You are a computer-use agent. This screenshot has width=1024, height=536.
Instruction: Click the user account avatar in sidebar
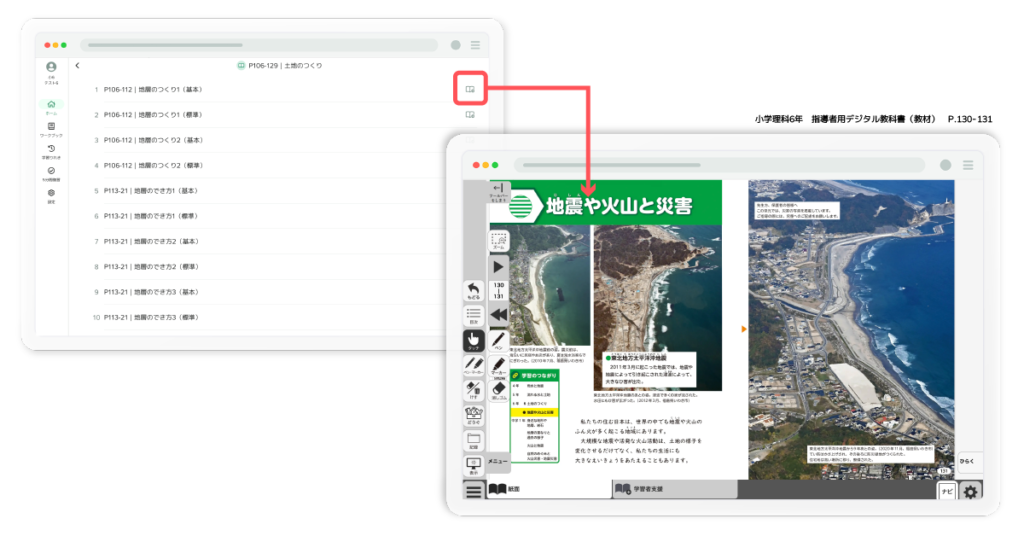(x=51, y=67)
